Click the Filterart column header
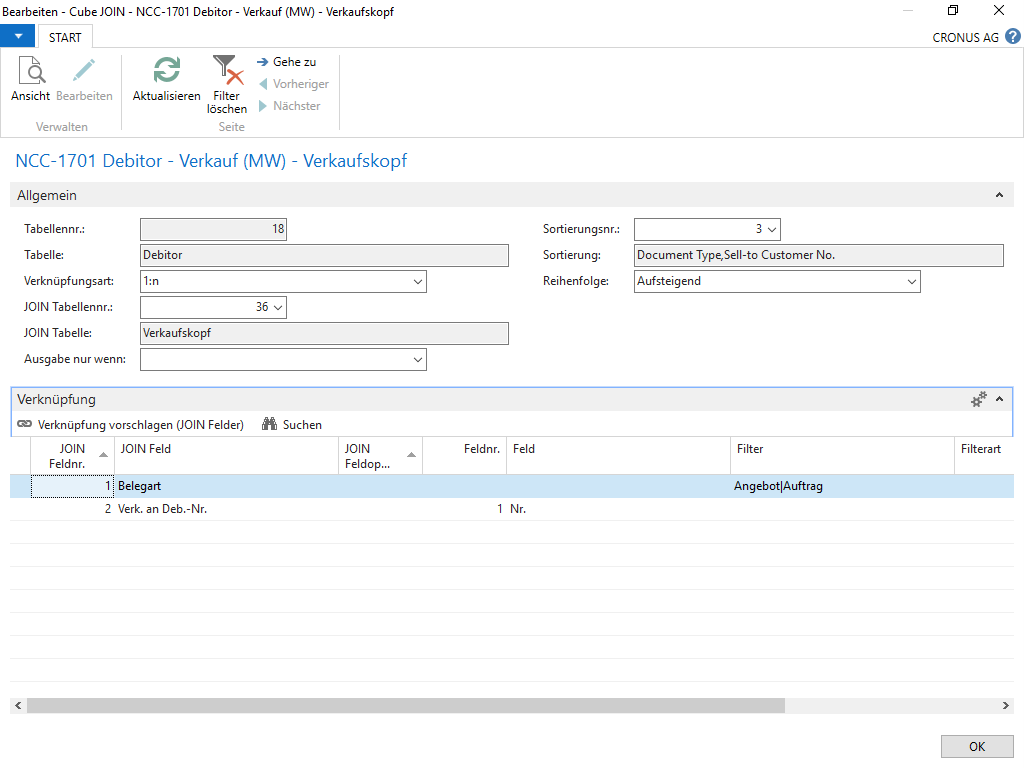Screen dimensions: 1024x768 pos(985,456)
